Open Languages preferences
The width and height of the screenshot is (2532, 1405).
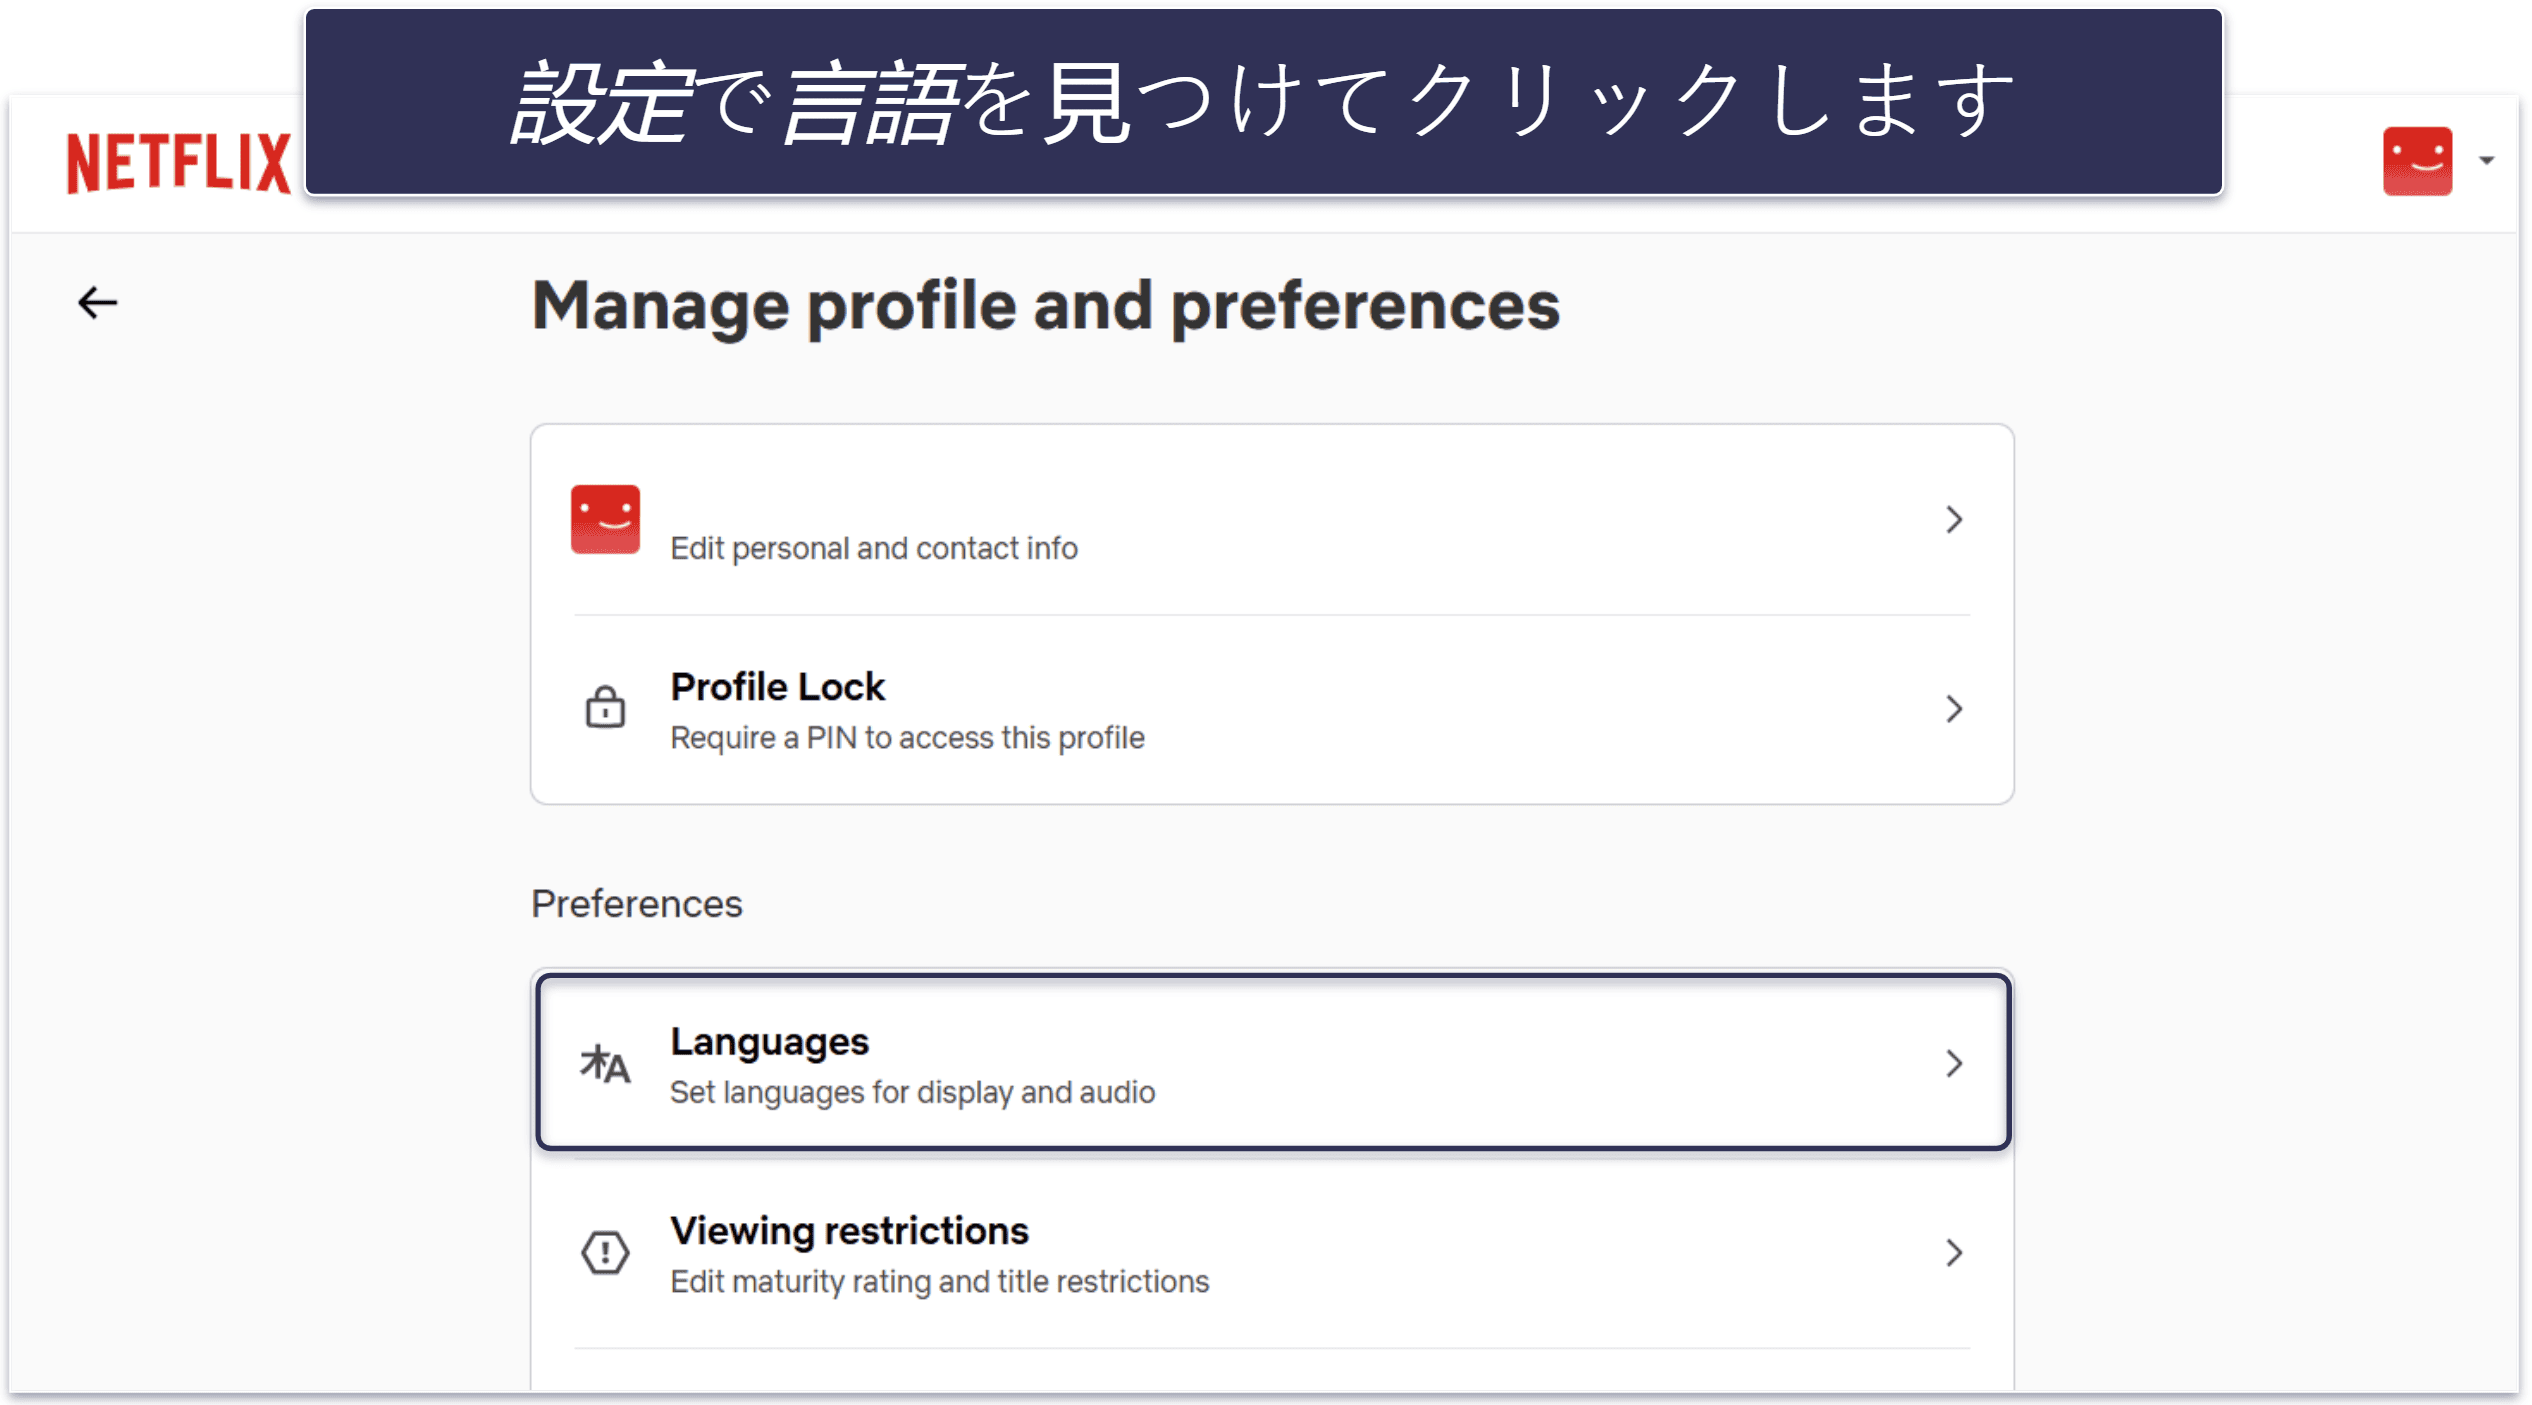click(x=1272, y=1062)
